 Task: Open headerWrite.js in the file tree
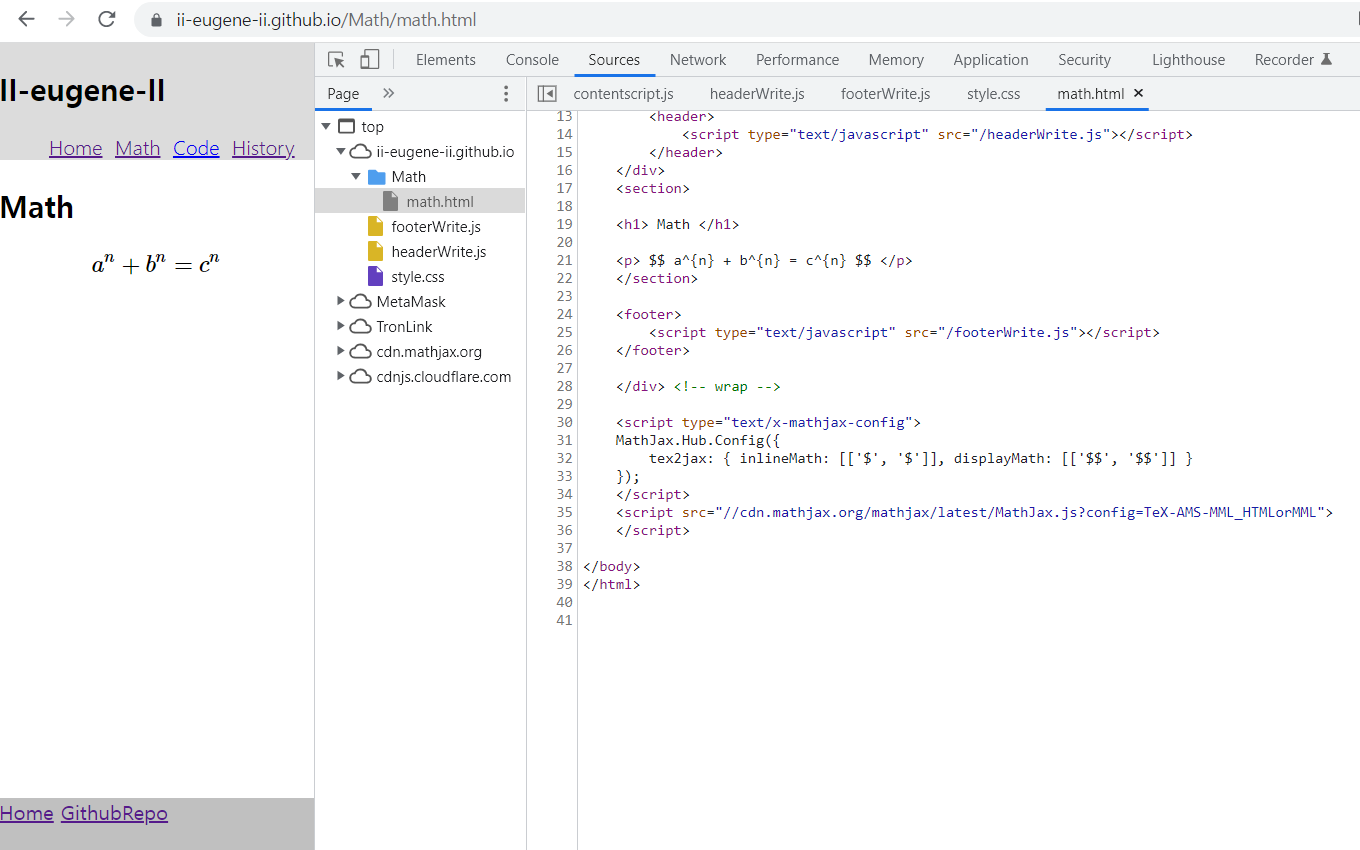[x=438, y=252]
